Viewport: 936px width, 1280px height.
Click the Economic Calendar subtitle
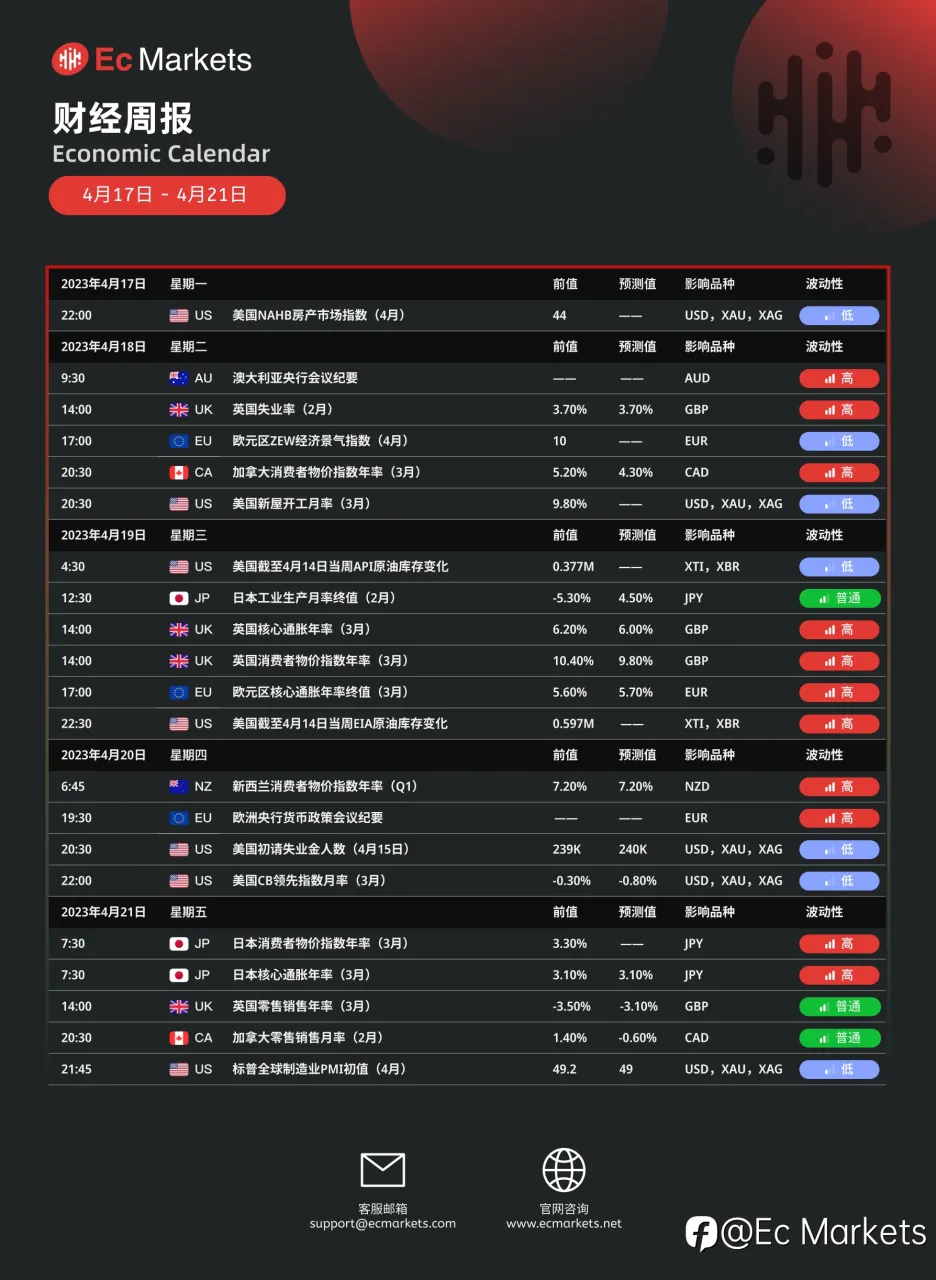click(161, 153)
